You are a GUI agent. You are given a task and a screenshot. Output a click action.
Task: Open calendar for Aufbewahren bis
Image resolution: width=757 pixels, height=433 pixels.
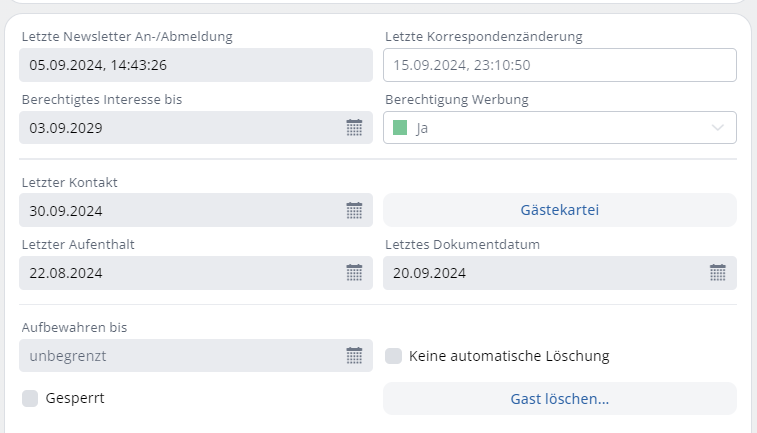(x=354, y=356)
